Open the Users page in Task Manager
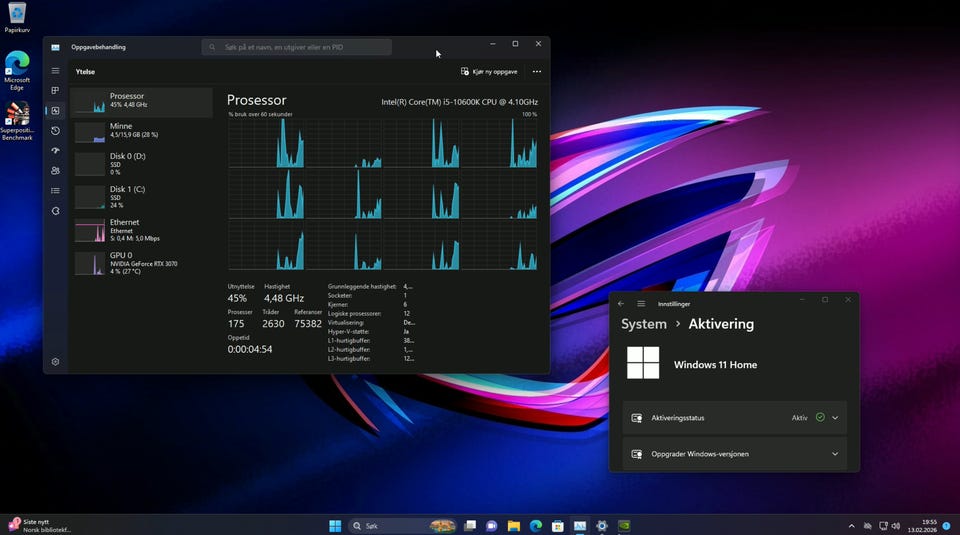Viewport: 960px width, 535px height. (x=55, y=171)
